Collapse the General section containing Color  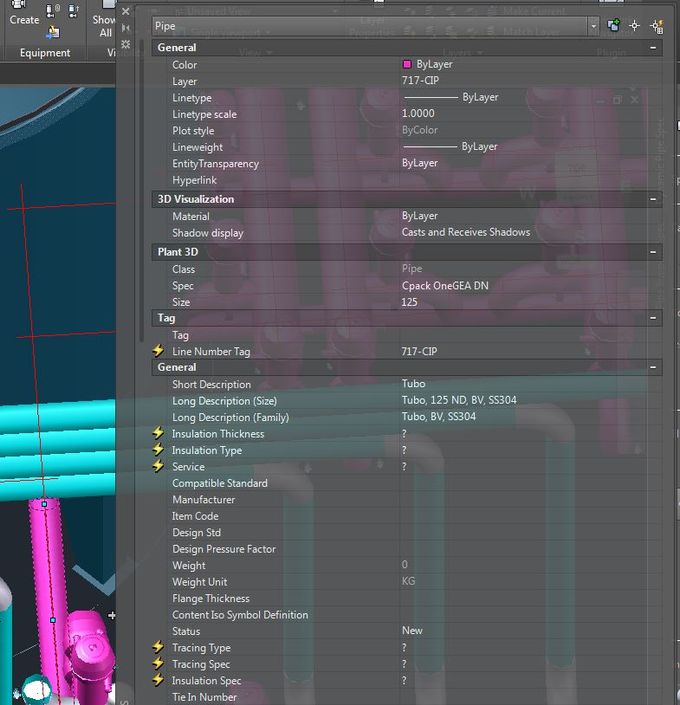point(653,47)
